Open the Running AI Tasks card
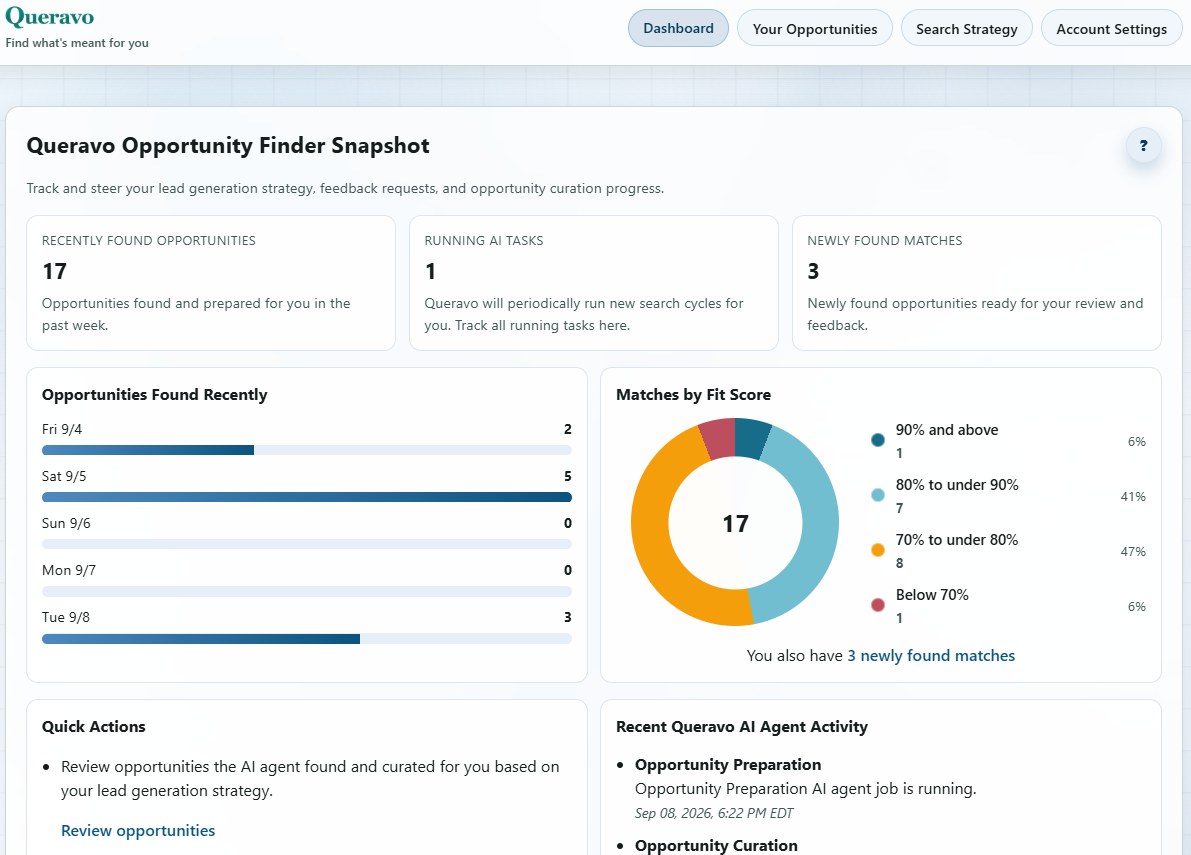The width and height of the screenshot is (1191, 855). 593,283
